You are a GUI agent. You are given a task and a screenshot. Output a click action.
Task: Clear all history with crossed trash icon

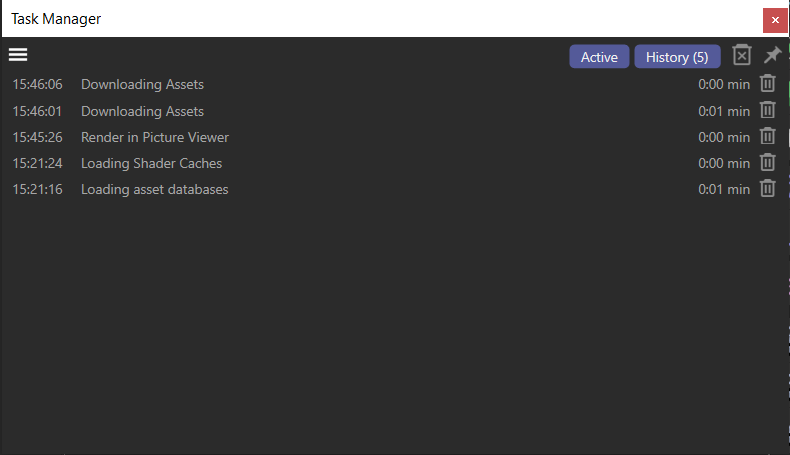click(x=741, y=56)
